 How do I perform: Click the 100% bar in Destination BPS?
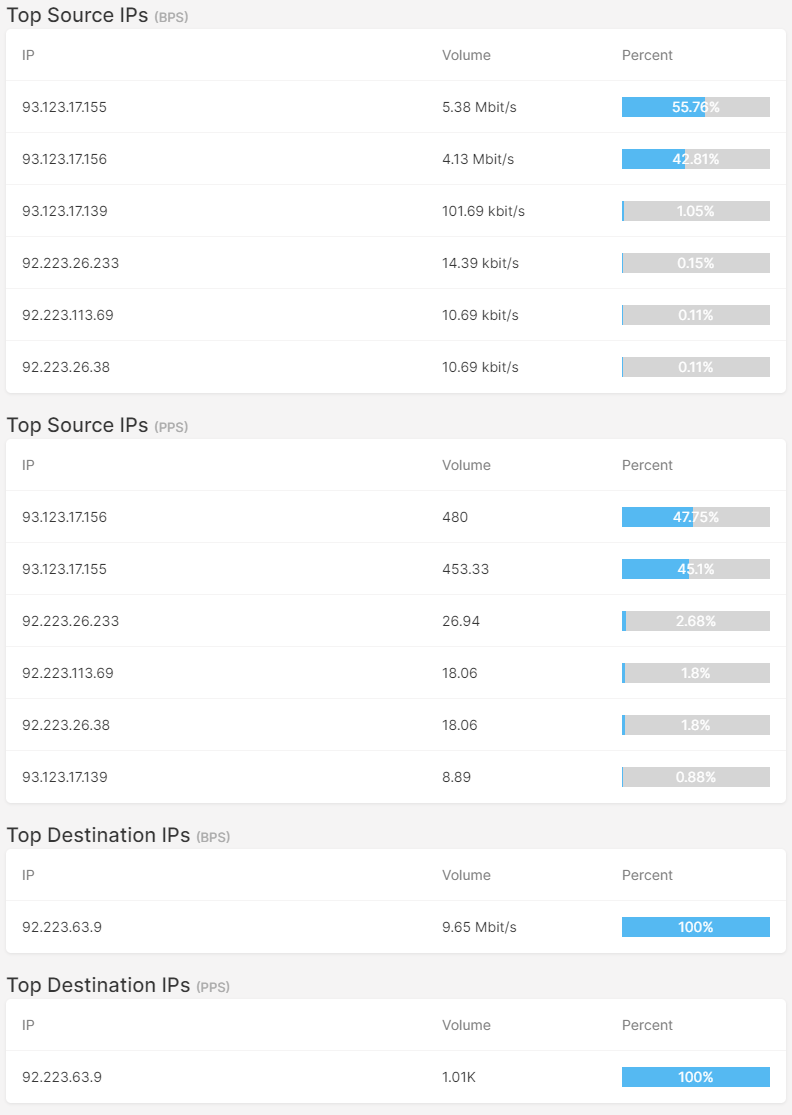[x=695, y=927]
